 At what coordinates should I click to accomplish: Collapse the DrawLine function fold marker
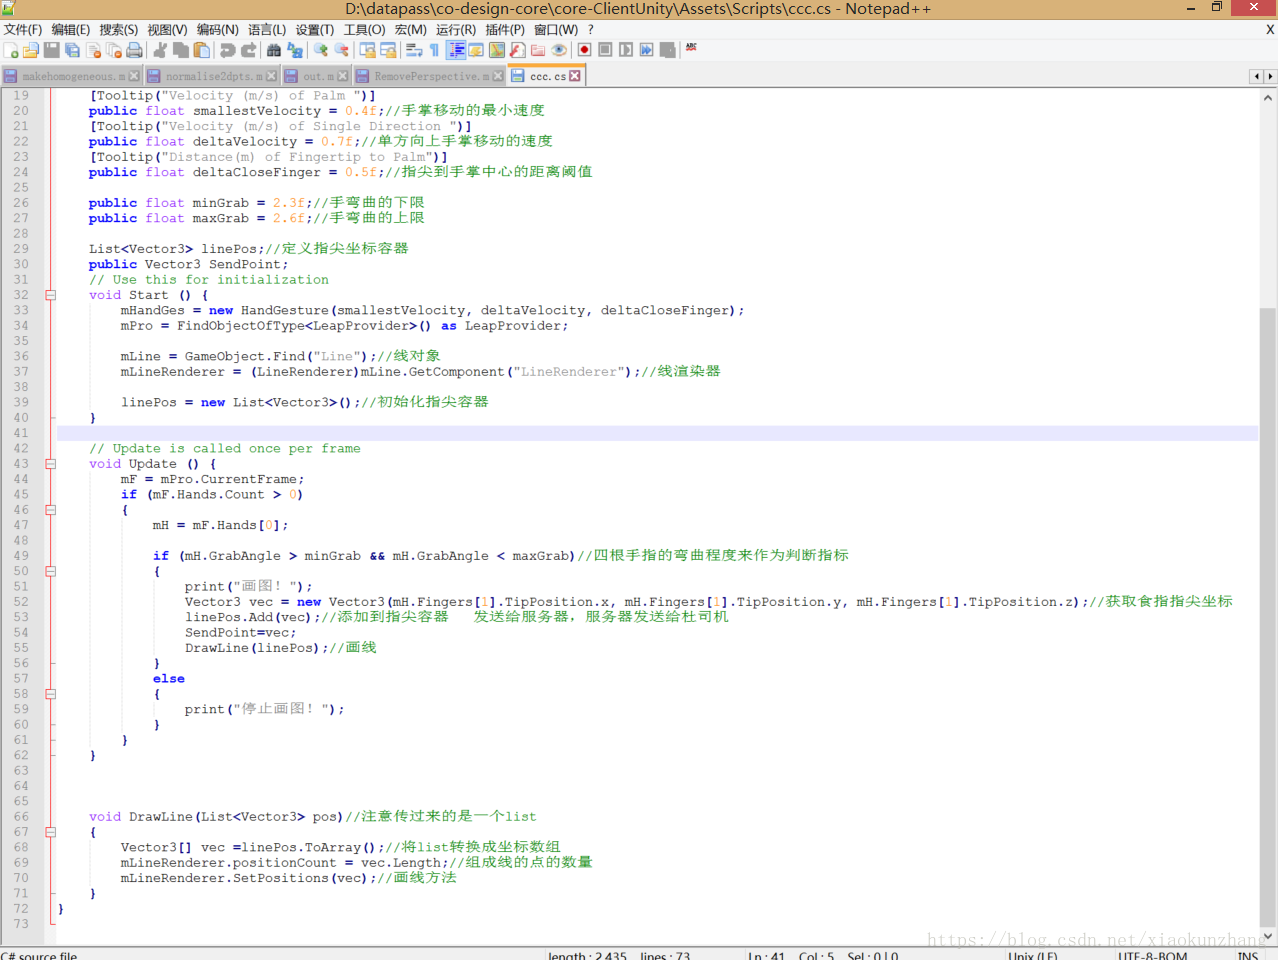point(50,832)
